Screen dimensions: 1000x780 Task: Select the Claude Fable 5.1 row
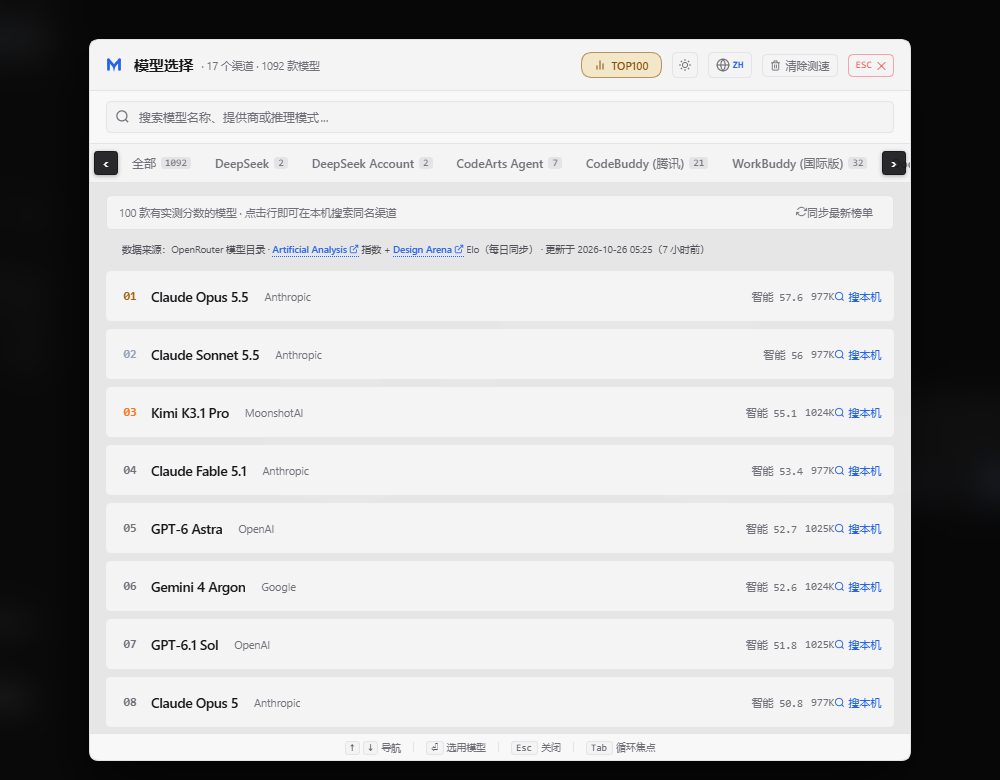pos(500,470)
